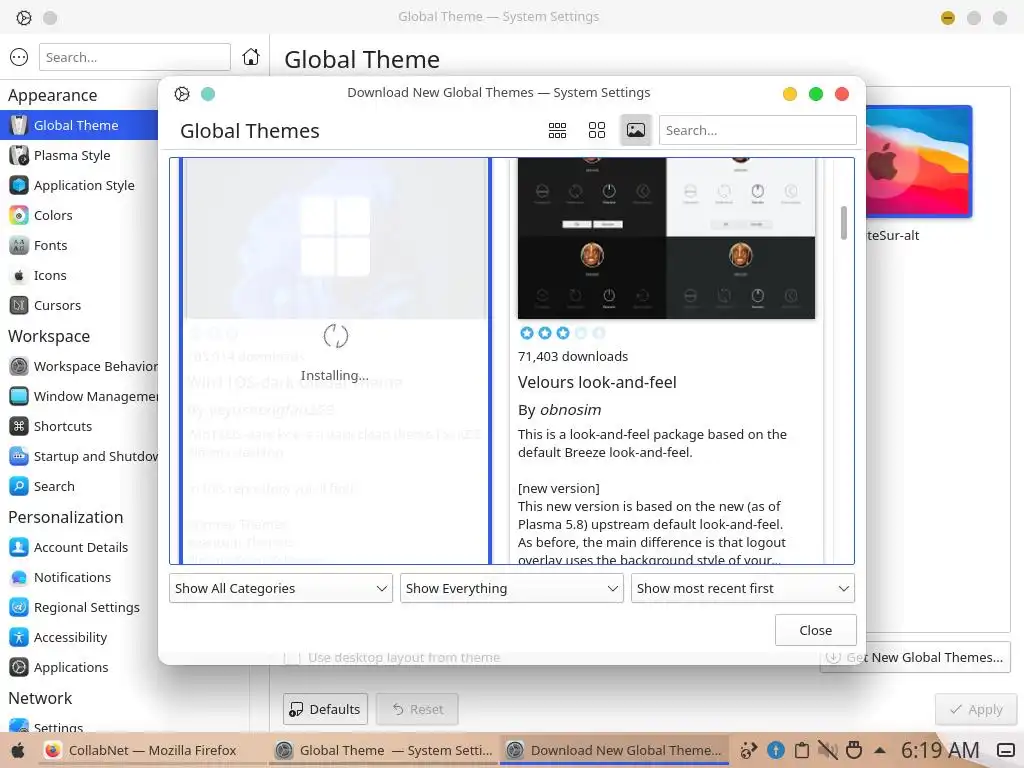The height and width of the screenshot is (768, 1024).
Task: Open Applications settings
Action: point(79,667)
